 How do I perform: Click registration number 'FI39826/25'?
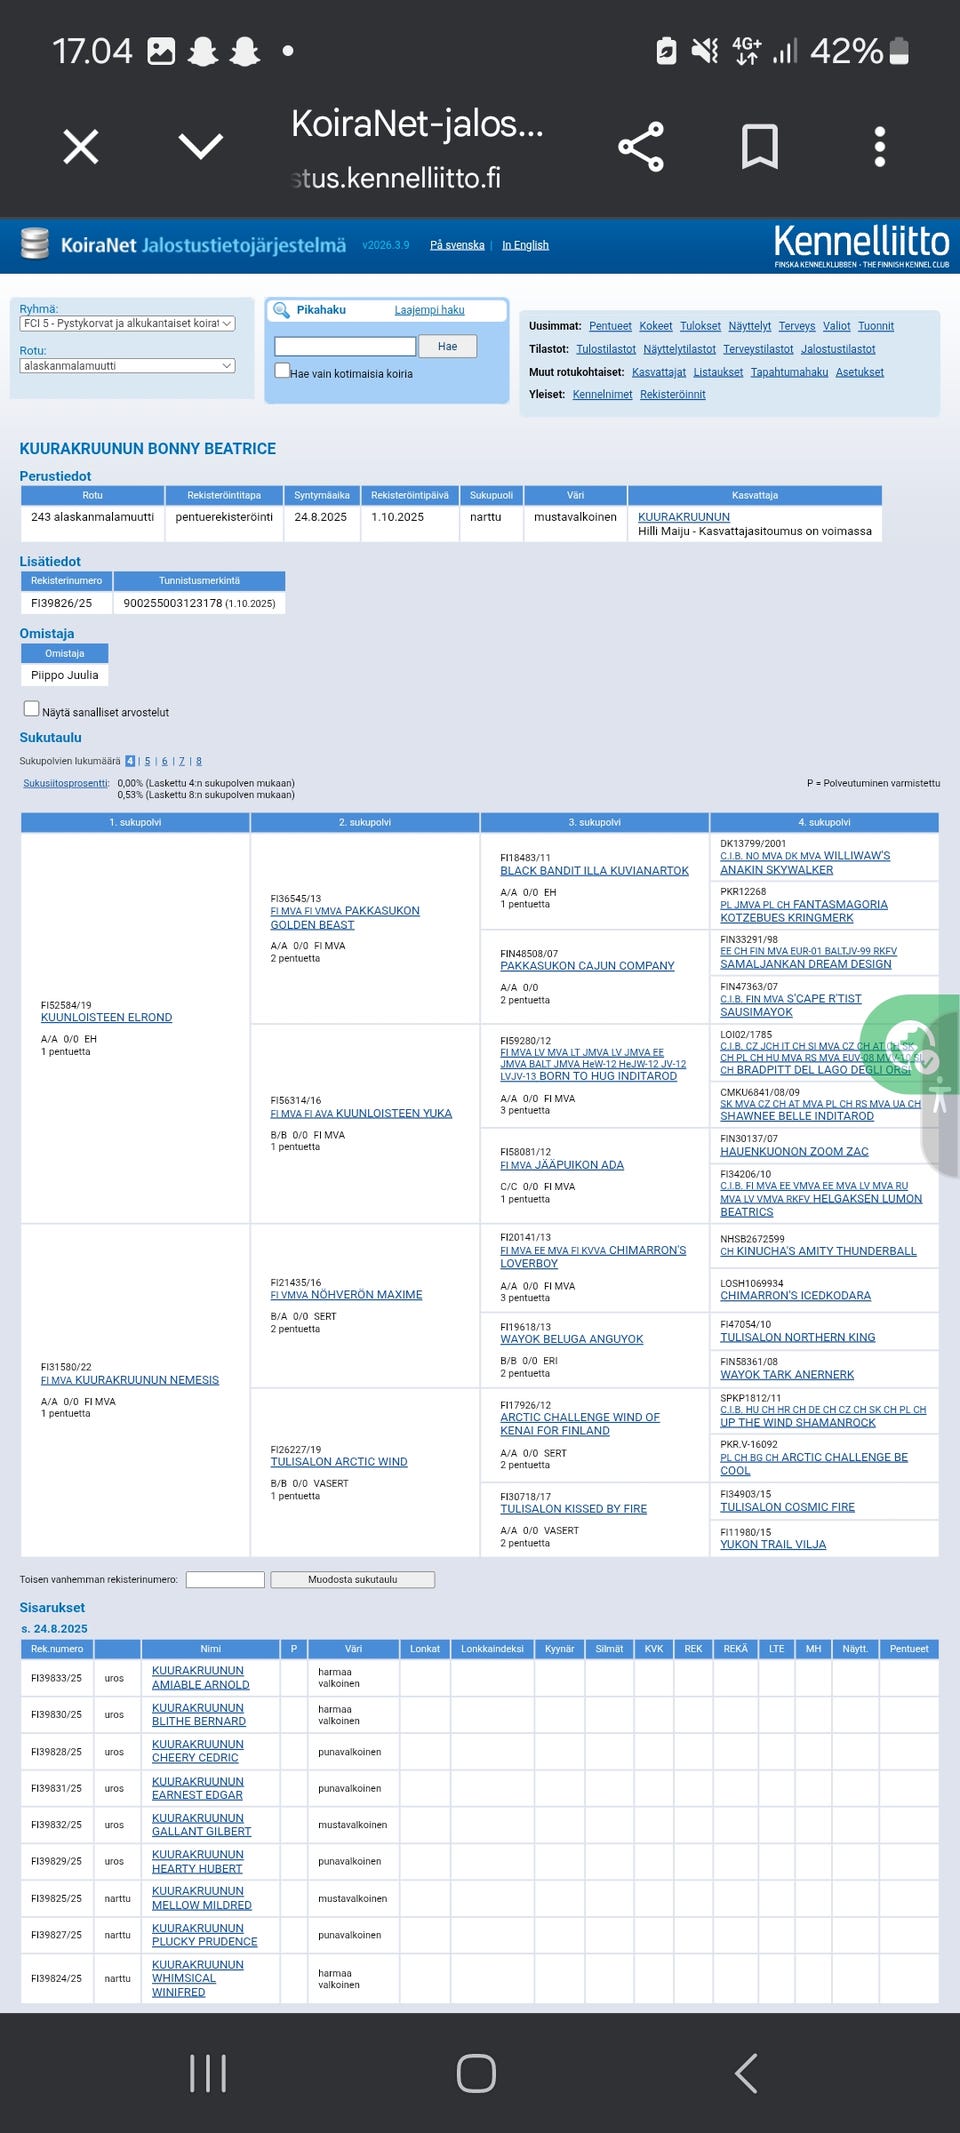(x=61, y=603)
